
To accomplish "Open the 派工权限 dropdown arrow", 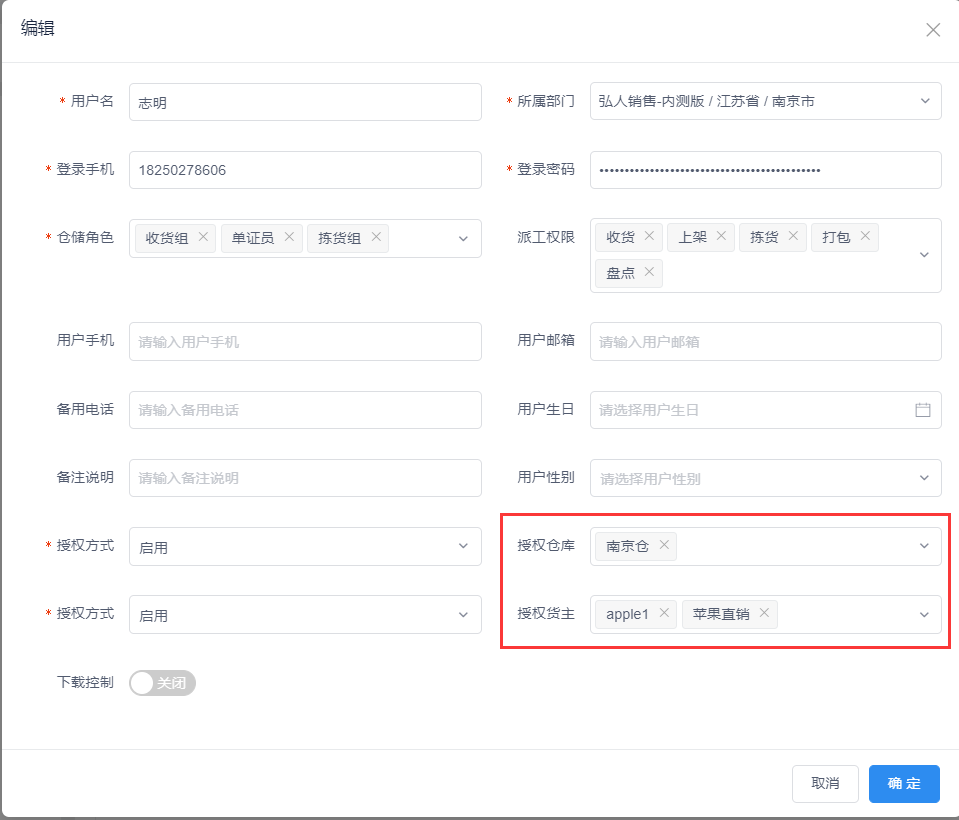I will [x=925, y=254].
